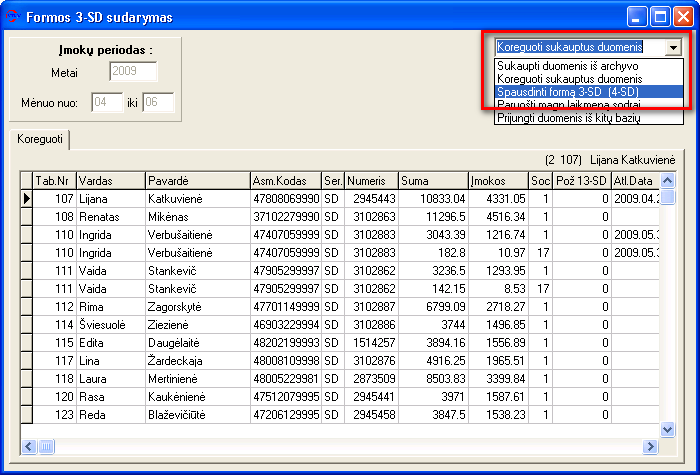Screen dimensions: 700x475
Task: Click the Suma cell '3744'
Action: (433, 325)
